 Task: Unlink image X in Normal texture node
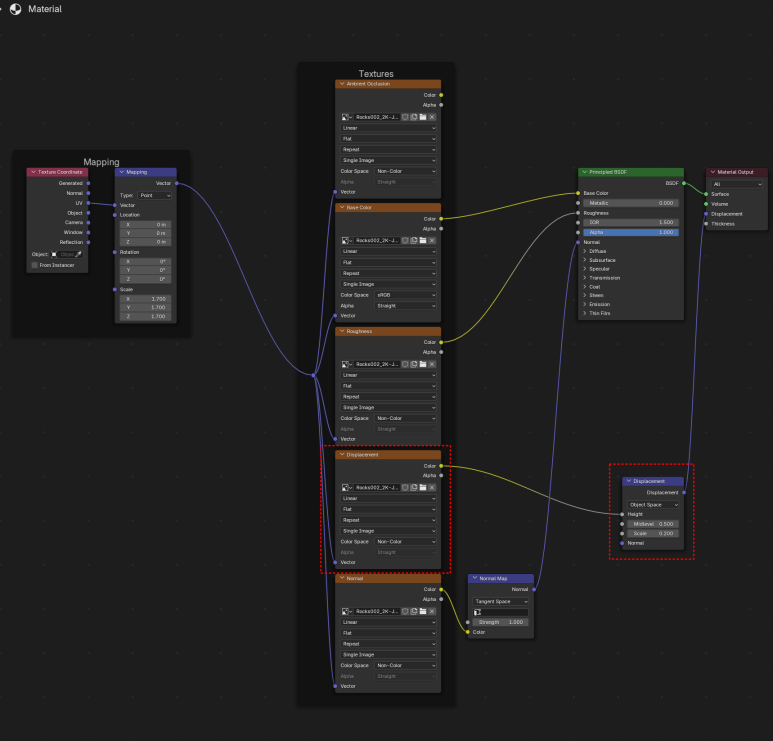pyautogui.click(x=432, y=611)
